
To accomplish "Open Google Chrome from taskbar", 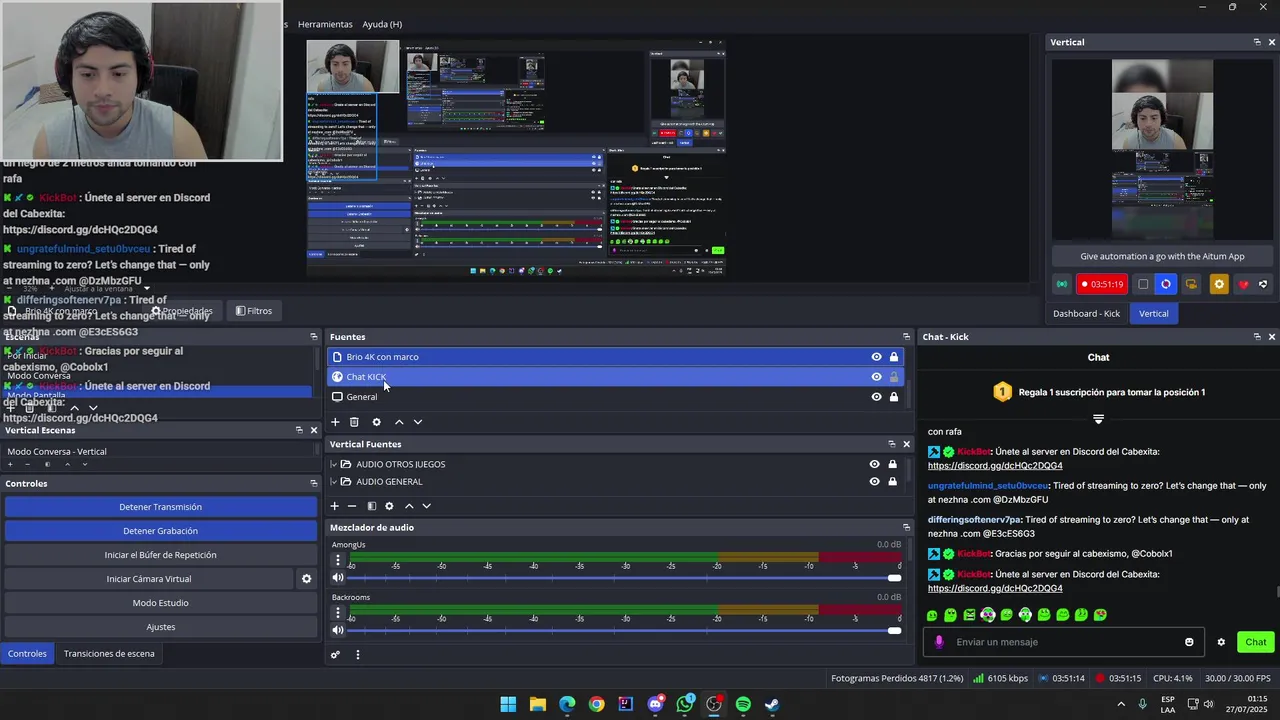I will pos(596,704).
